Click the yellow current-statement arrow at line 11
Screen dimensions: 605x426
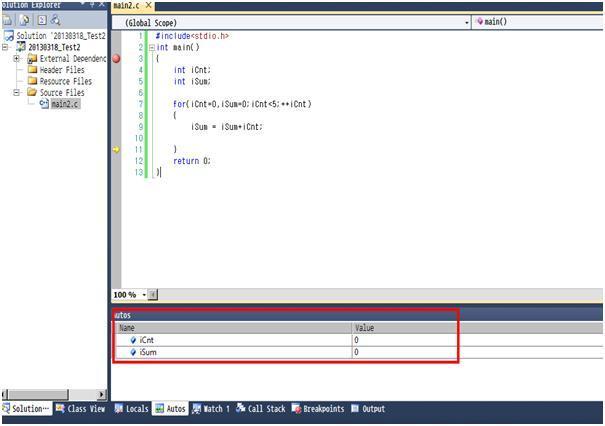click(116, 150)
